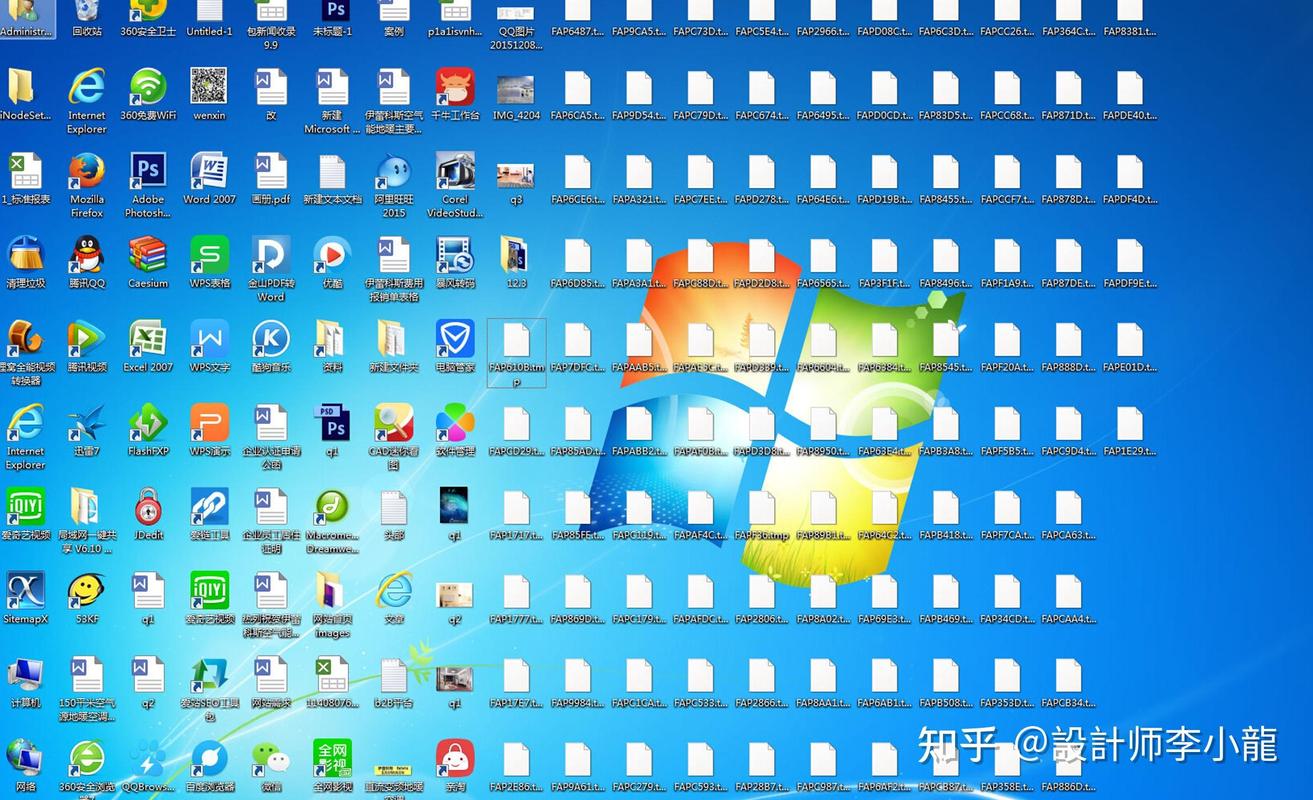The width and height of the screenshot is (1313, 800).
Task: Select the WPS表格 green icon
Action: click(210, 255)
